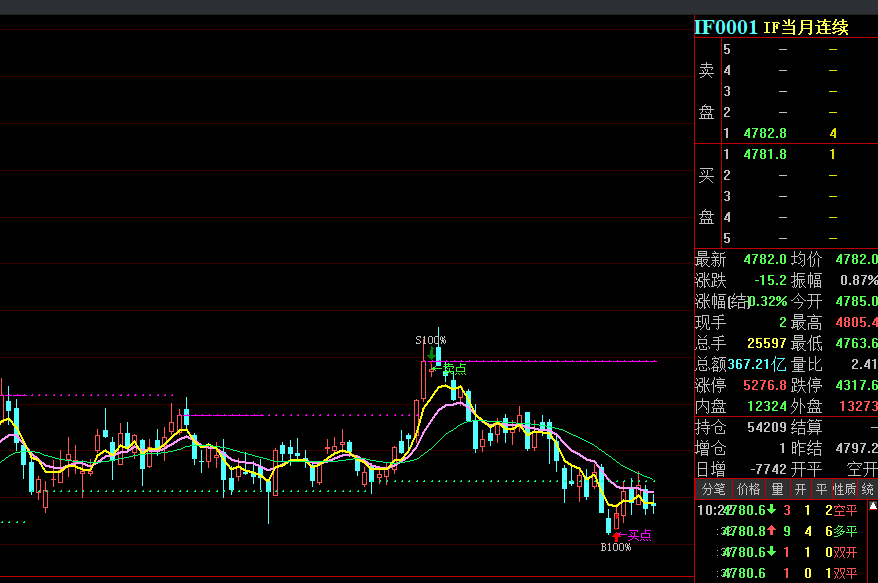This screenshot has height=583, width=878.
Task: Open the 量 column tab
Action: (777, 489)
